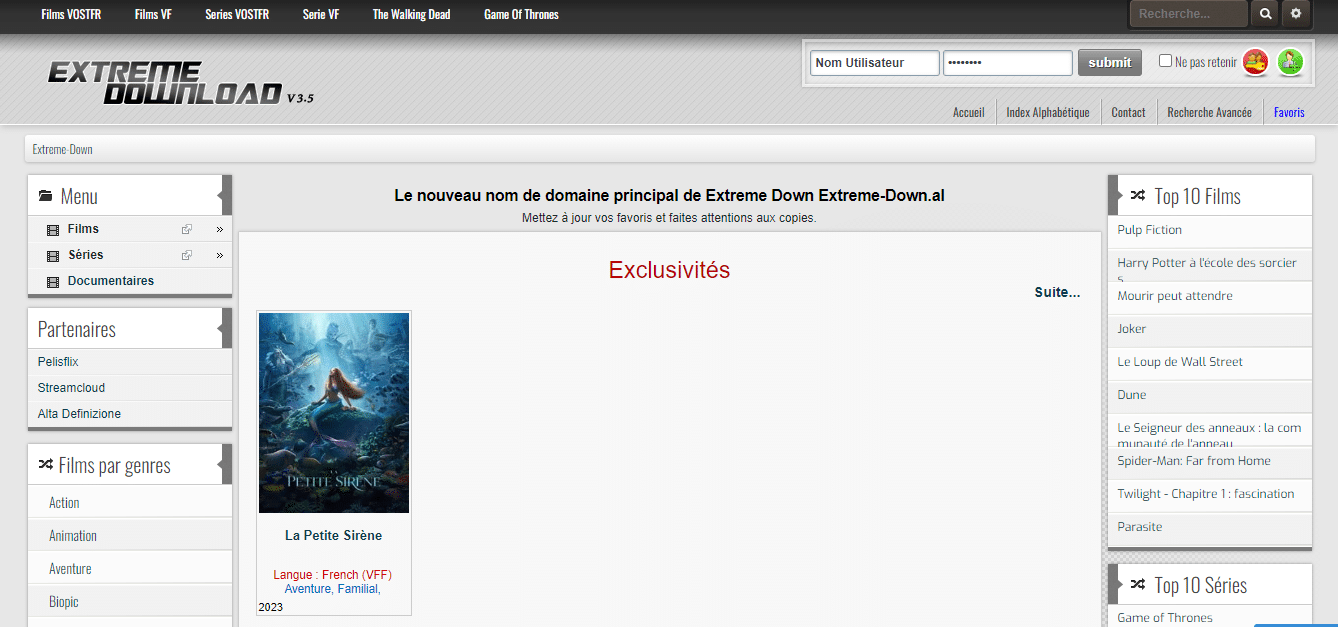Click the green user registration icon
The image size is (1338, 627).
click(x=1290, y=62)
